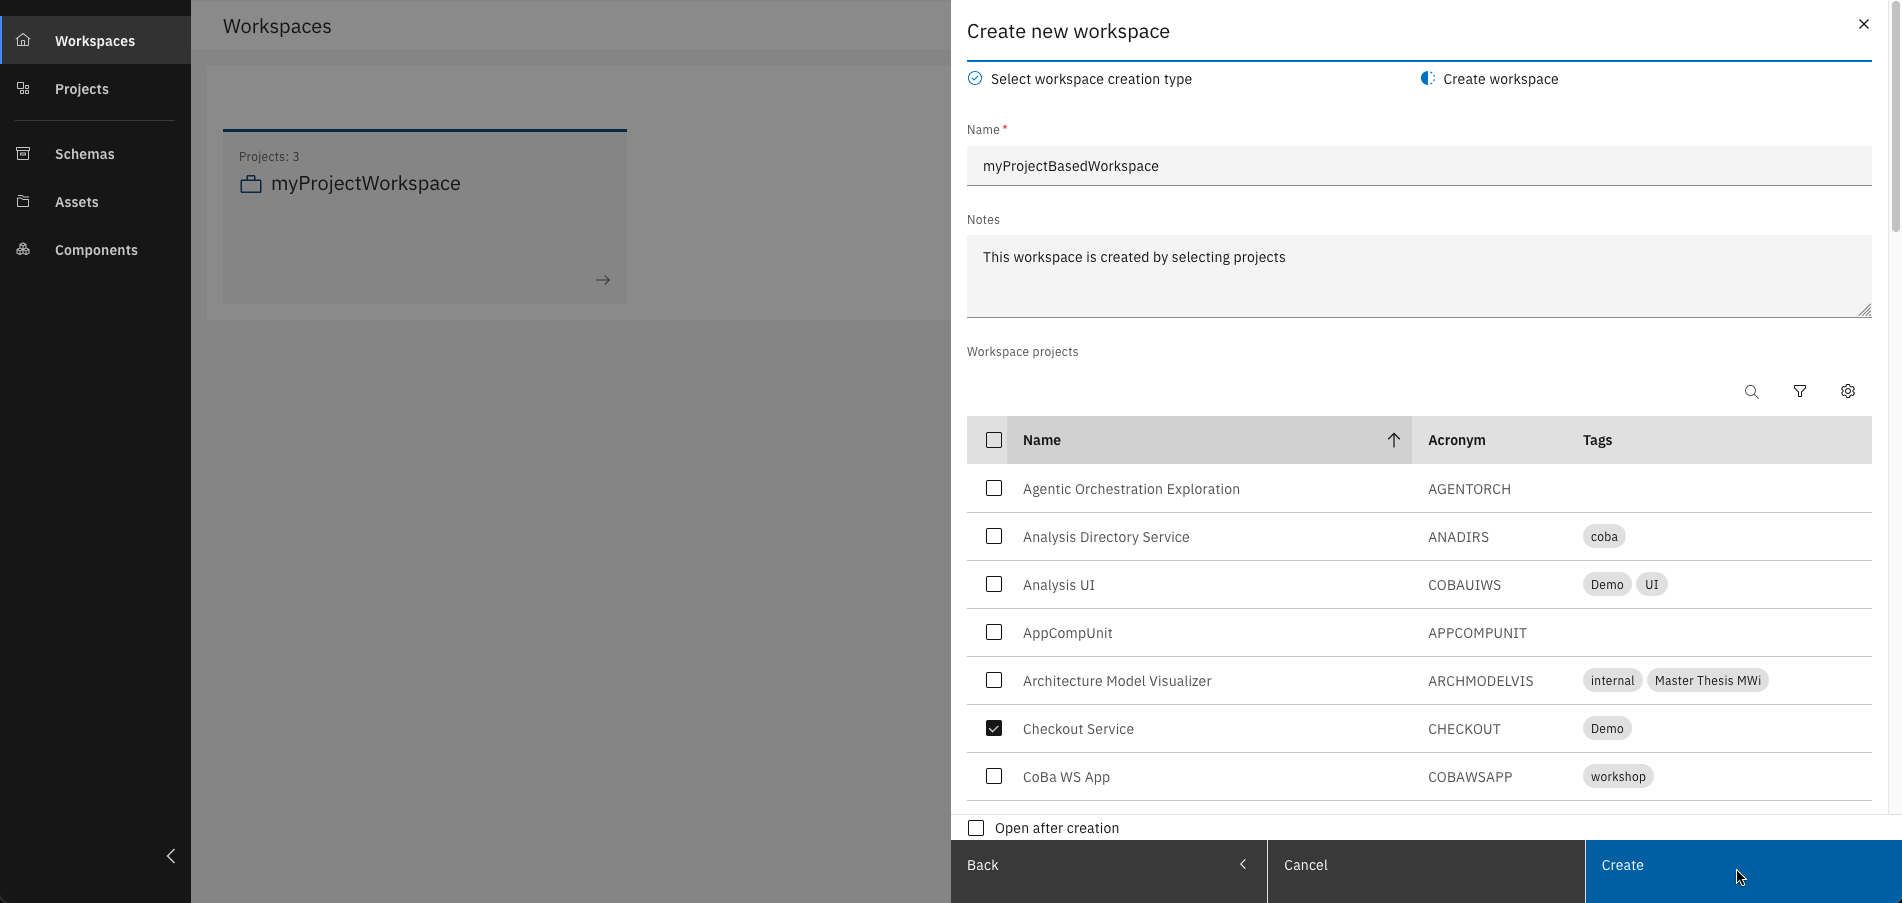The image size is (1902, 903).
Task: Open the filter icon for workspace projects
Action: tap(1799, 392)
